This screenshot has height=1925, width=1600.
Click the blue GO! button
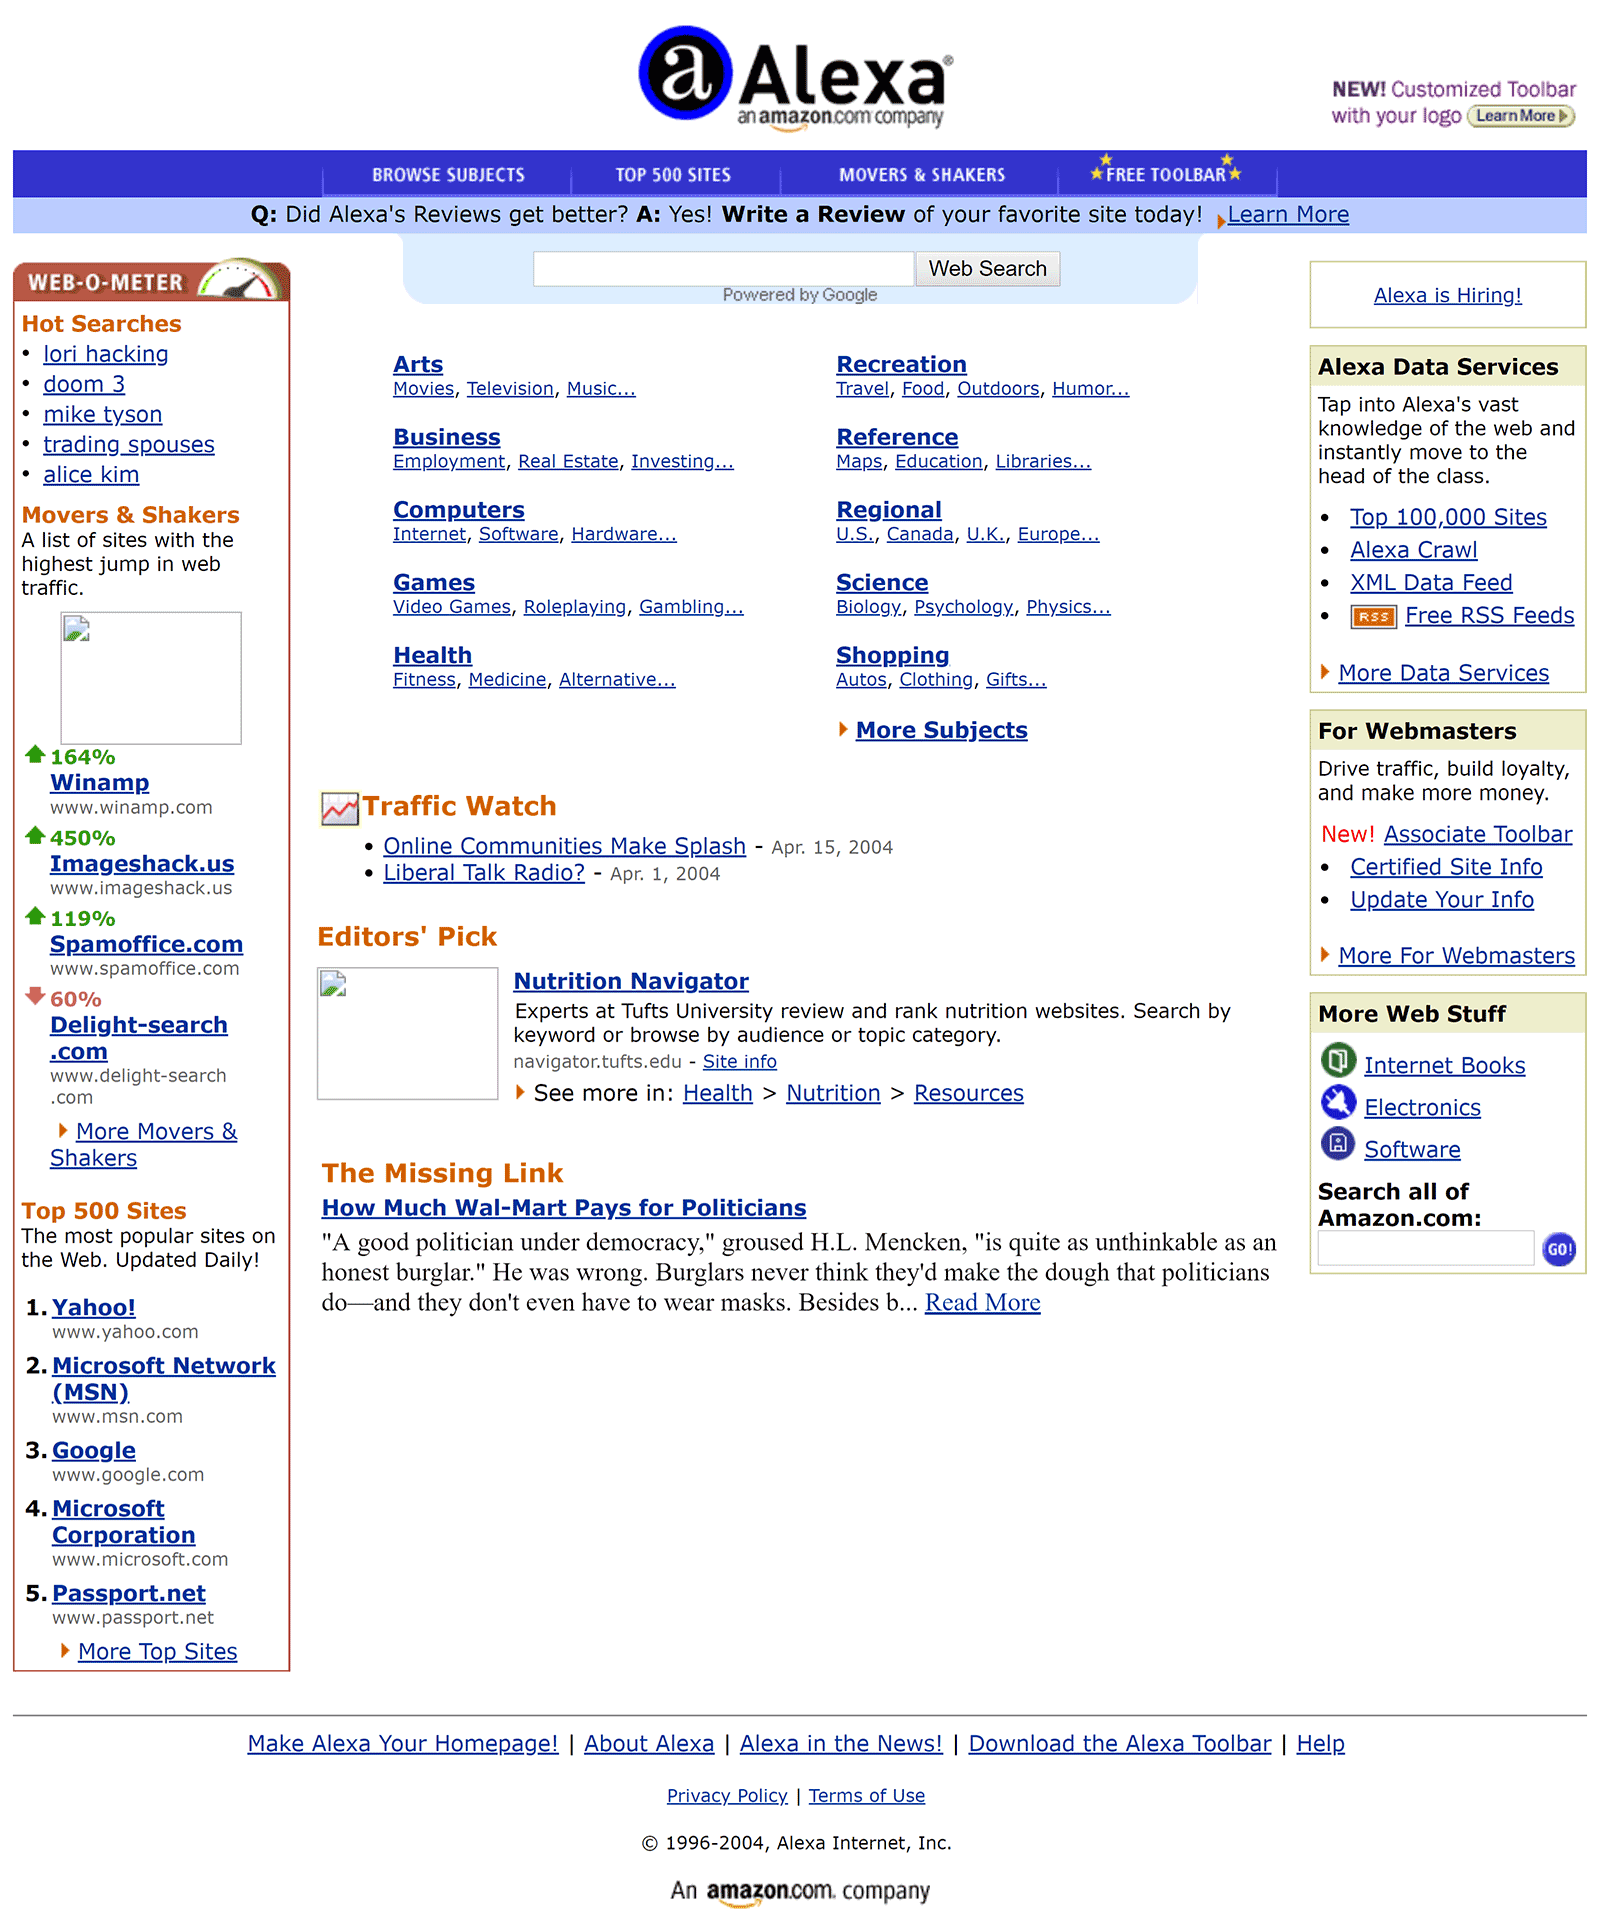(x=1559, y=1249)
